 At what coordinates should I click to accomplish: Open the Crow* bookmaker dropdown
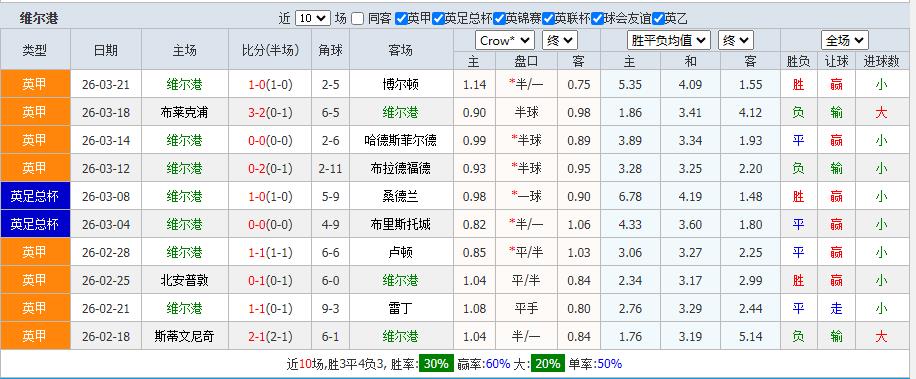click(x=505, y=41)
